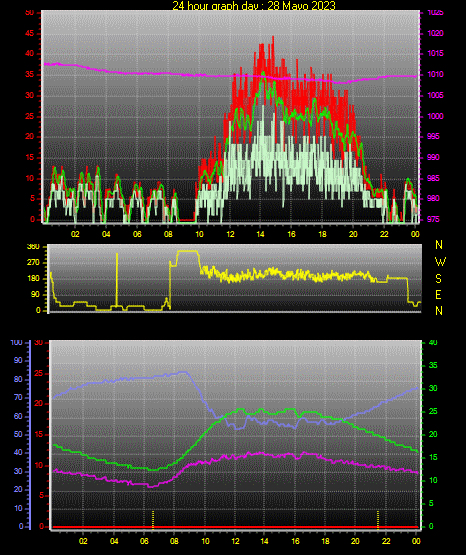
Task: Click the 04 hour label under the temperature graph
Action: 114,541
